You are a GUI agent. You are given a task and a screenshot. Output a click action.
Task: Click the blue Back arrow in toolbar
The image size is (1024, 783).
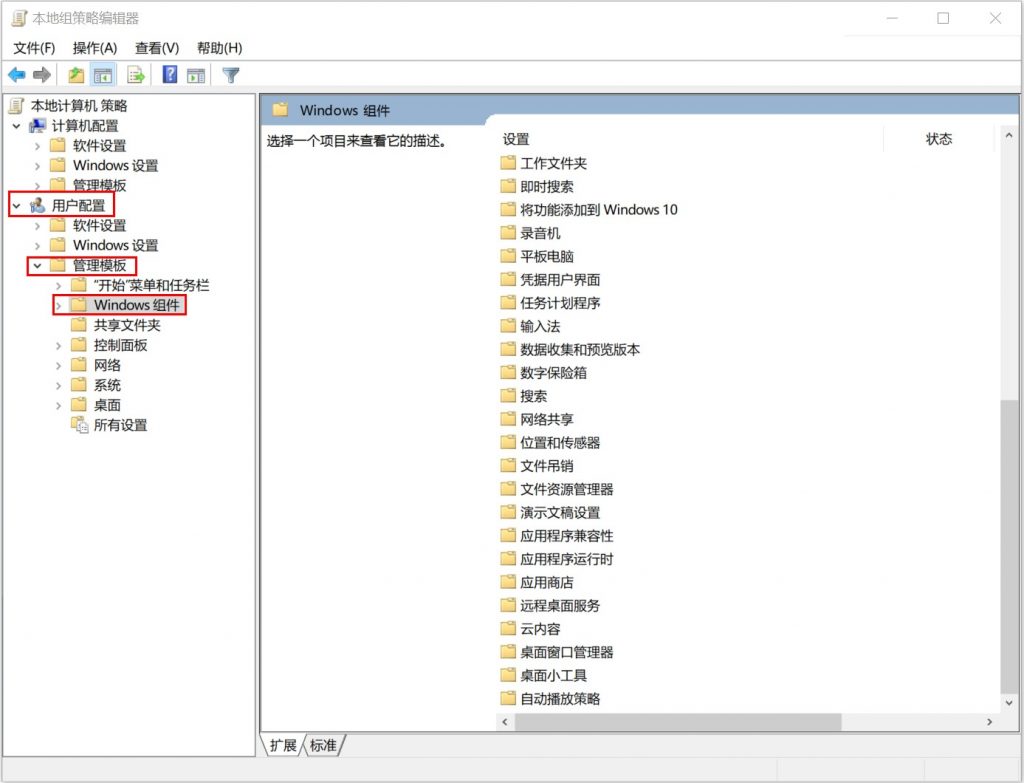coord(17,75)
